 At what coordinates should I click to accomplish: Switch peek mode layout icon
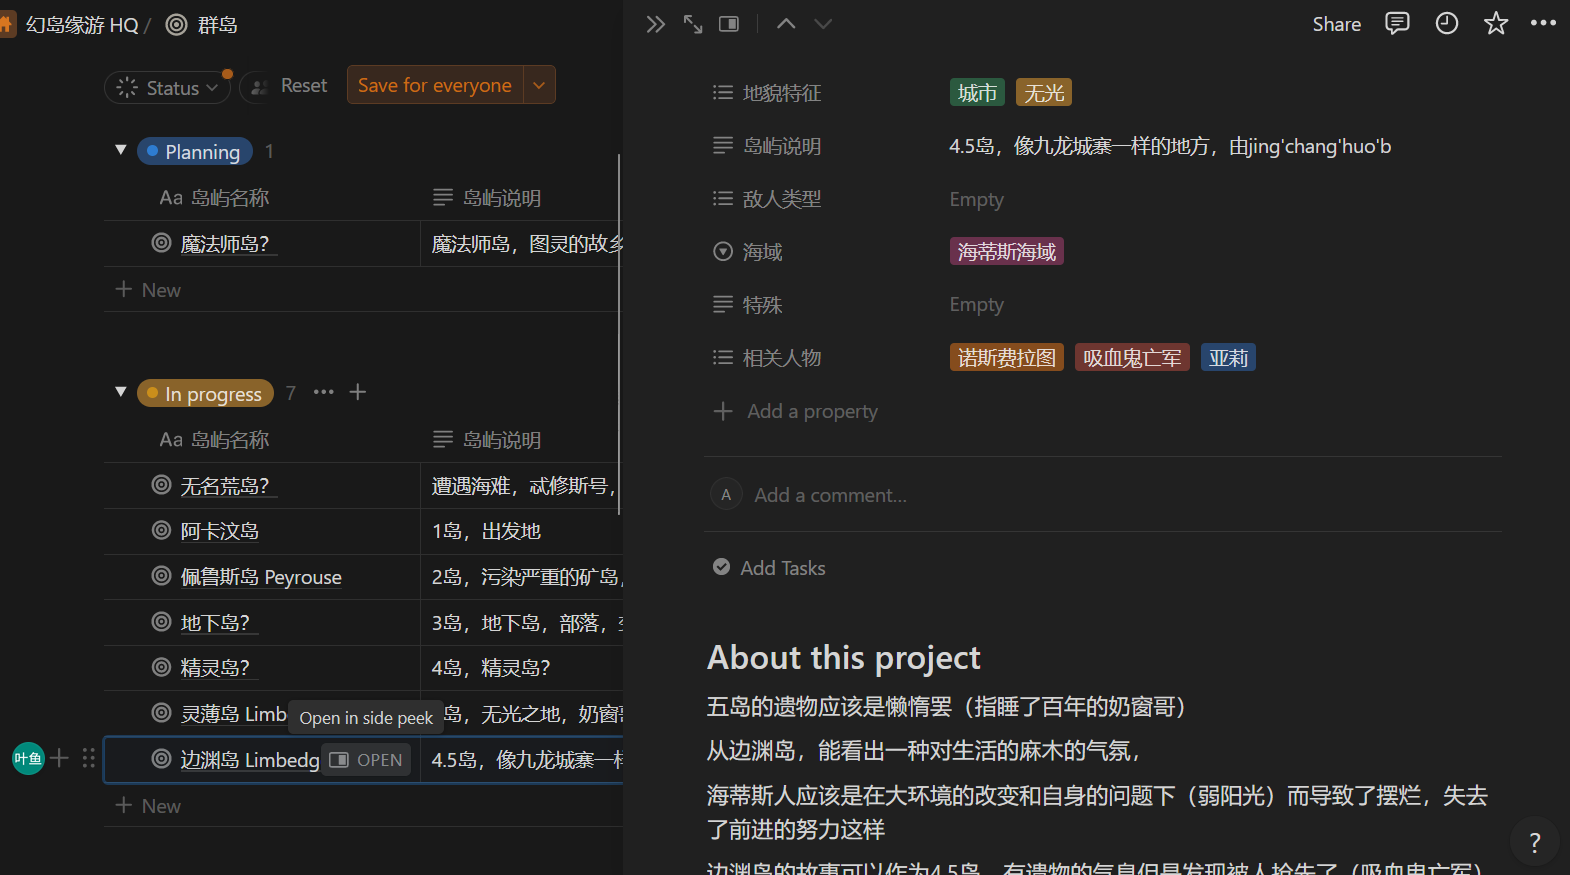(x=729, y=24)
